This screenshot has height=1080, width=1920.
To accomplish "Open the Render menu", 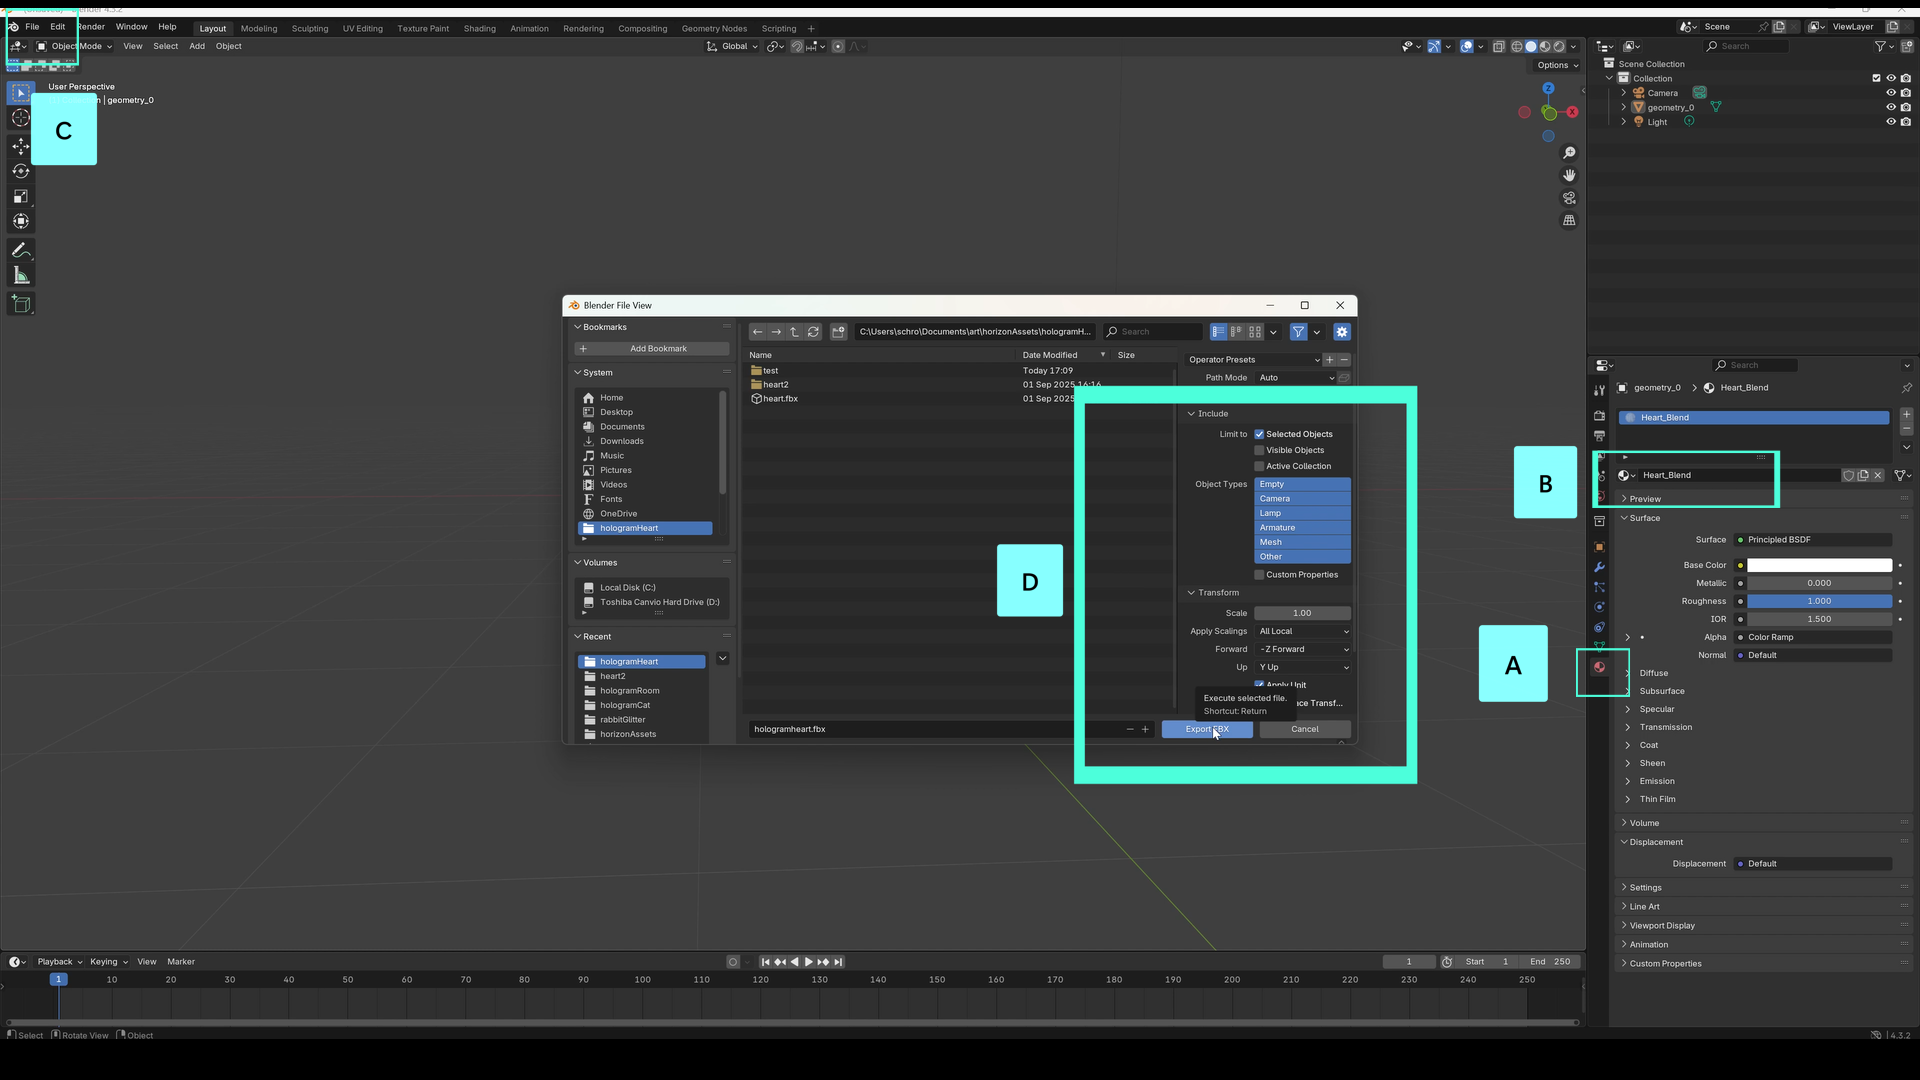I will click(91, 27).
